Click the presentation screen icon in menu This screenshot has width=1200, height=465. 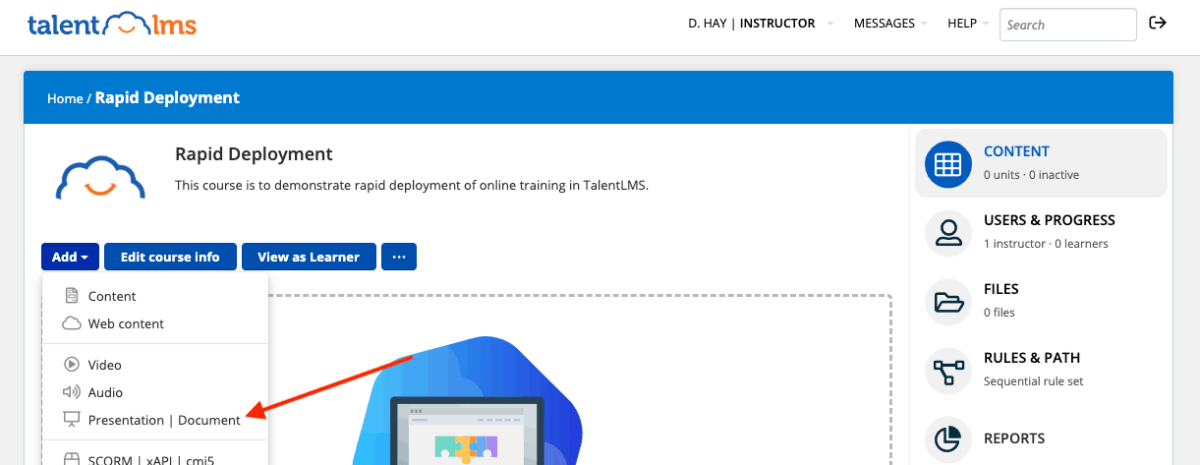coord(71,420)
